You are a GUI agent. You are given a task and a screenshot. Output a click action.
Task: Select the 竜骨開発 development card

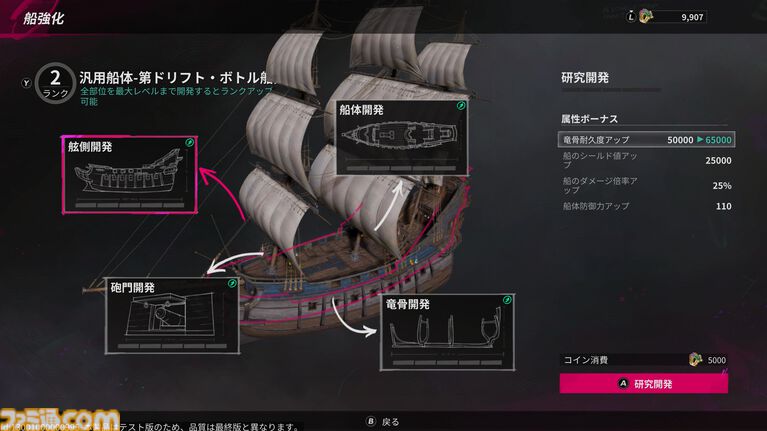[447, 332]
